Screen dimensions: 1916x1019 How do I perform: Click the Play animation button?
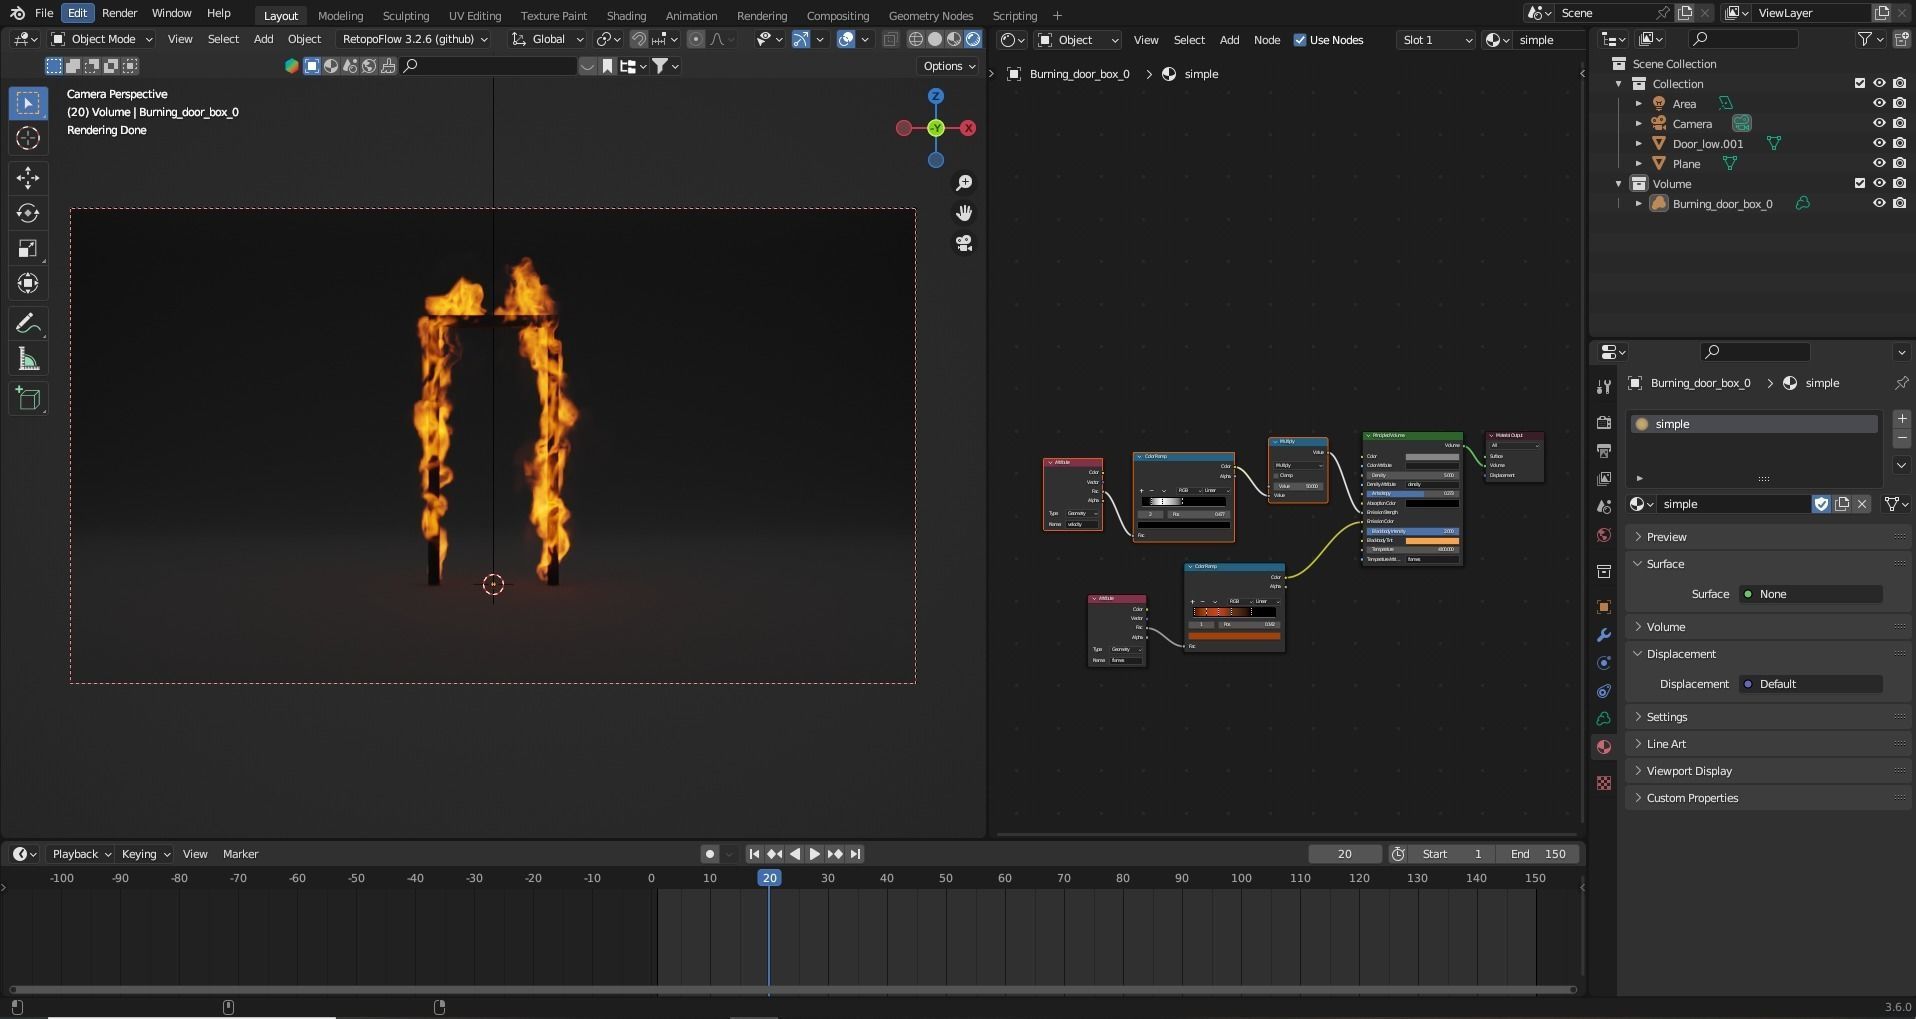coord(814,854)
